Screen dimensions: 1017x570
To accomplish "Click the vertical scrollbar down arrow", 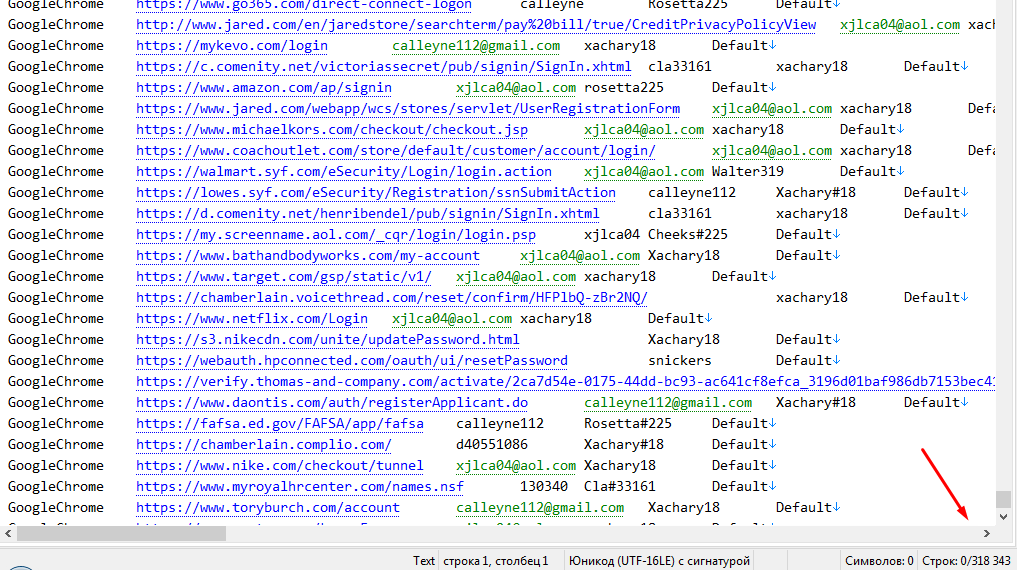I will point(1003,517).
